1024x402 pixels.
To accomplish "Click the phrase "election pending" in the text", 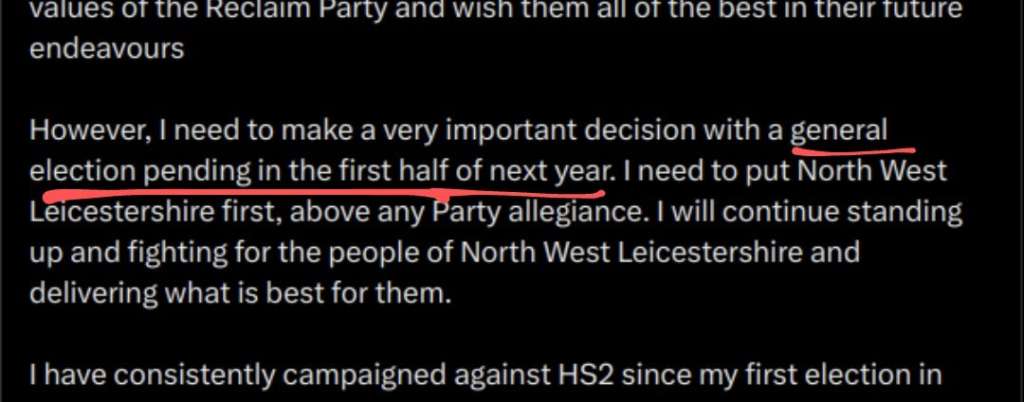I will click(141, 172).
